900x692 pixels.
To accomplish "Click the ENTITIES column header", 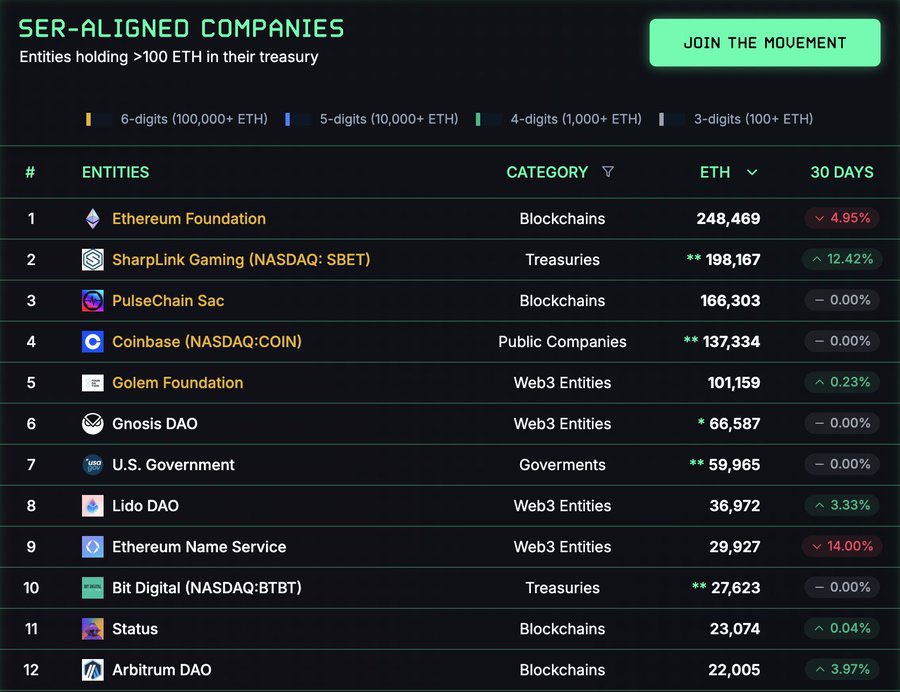I will (115, 171).
